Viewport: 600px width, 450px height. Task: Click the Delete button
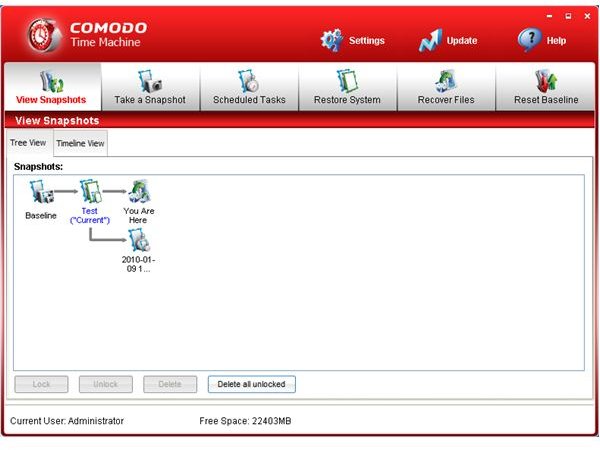170,384
